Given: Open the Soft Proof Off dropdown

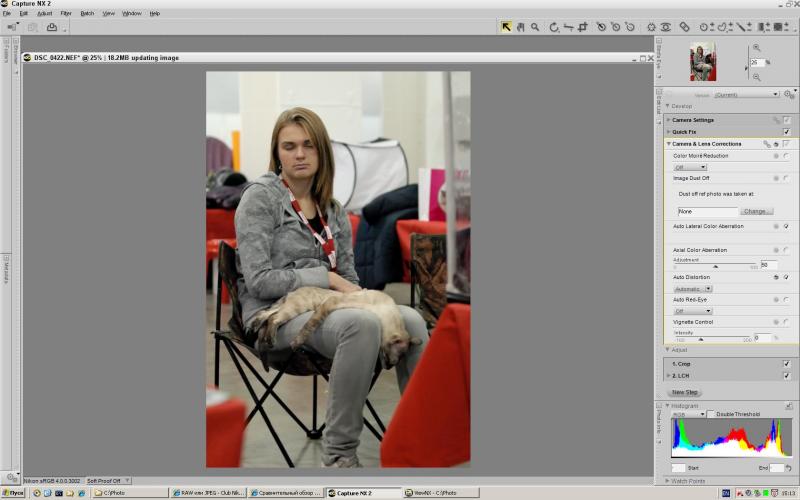Looking at the screenshot, I should [108, 481].
